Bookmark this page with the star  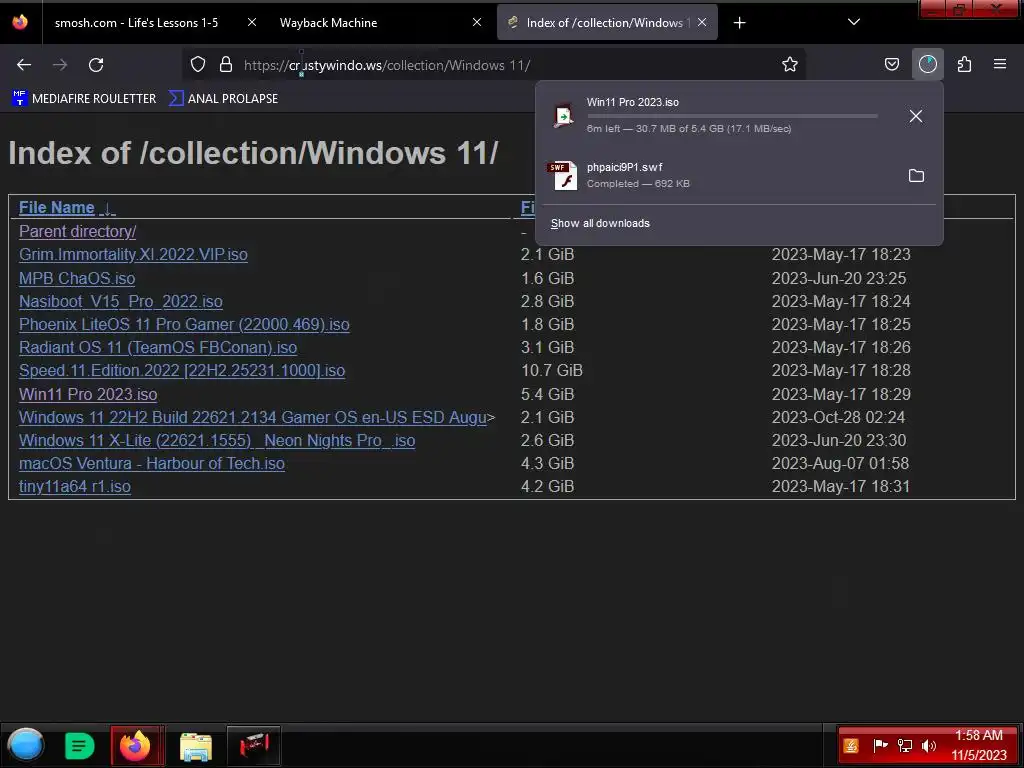790,64
